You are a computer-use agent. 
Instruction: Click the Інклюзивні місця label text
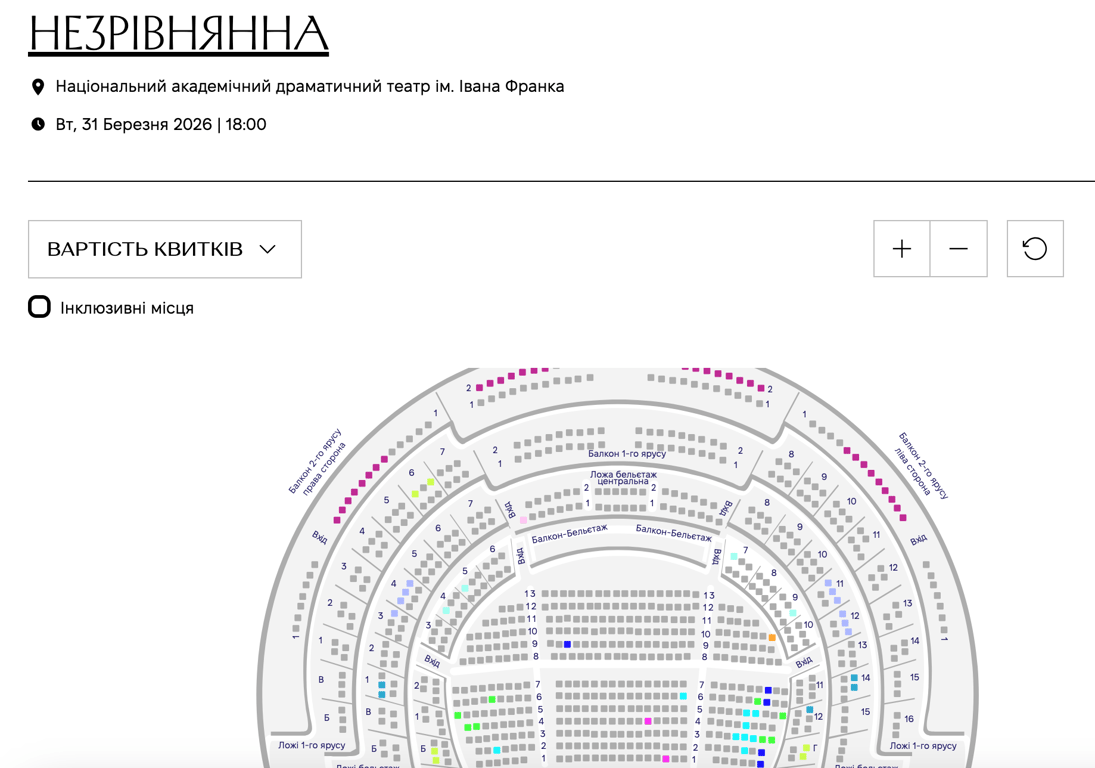pos(127,308)
